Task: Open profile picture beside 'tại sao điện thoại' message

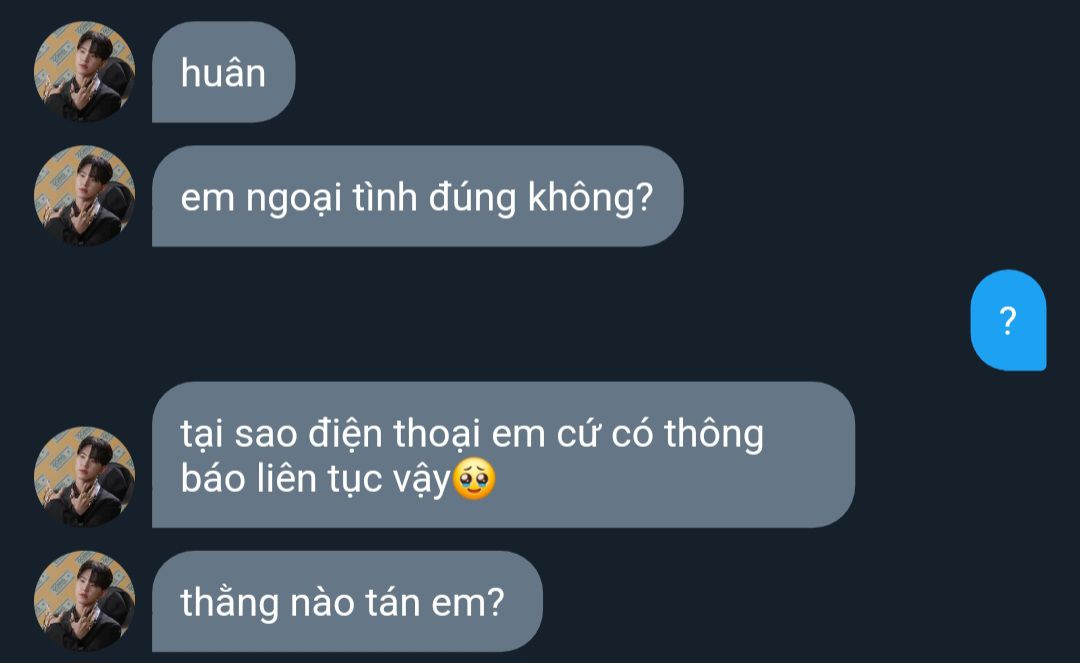Action: (x=84, y=477)
